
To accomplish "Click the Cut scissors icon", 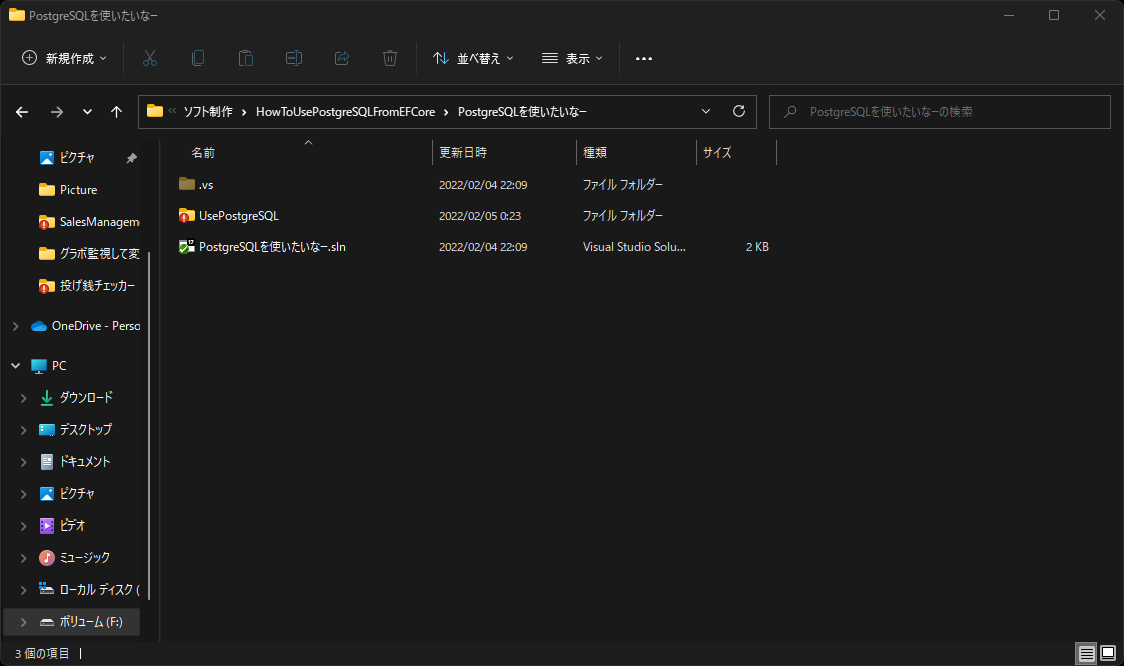I will [x=150, y=58].
